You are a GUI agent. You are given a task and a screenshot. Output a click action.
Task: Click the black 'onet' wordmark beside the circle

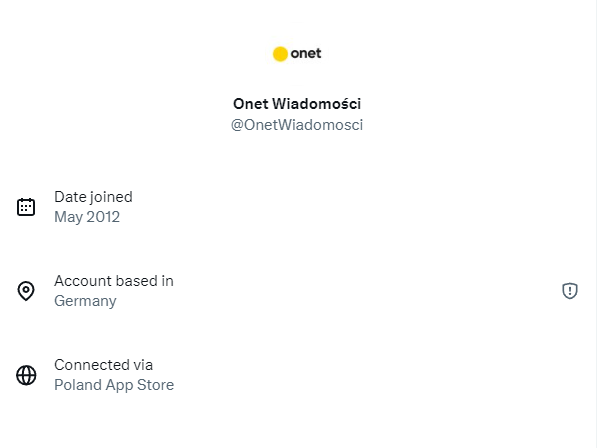tap(306, 53)
